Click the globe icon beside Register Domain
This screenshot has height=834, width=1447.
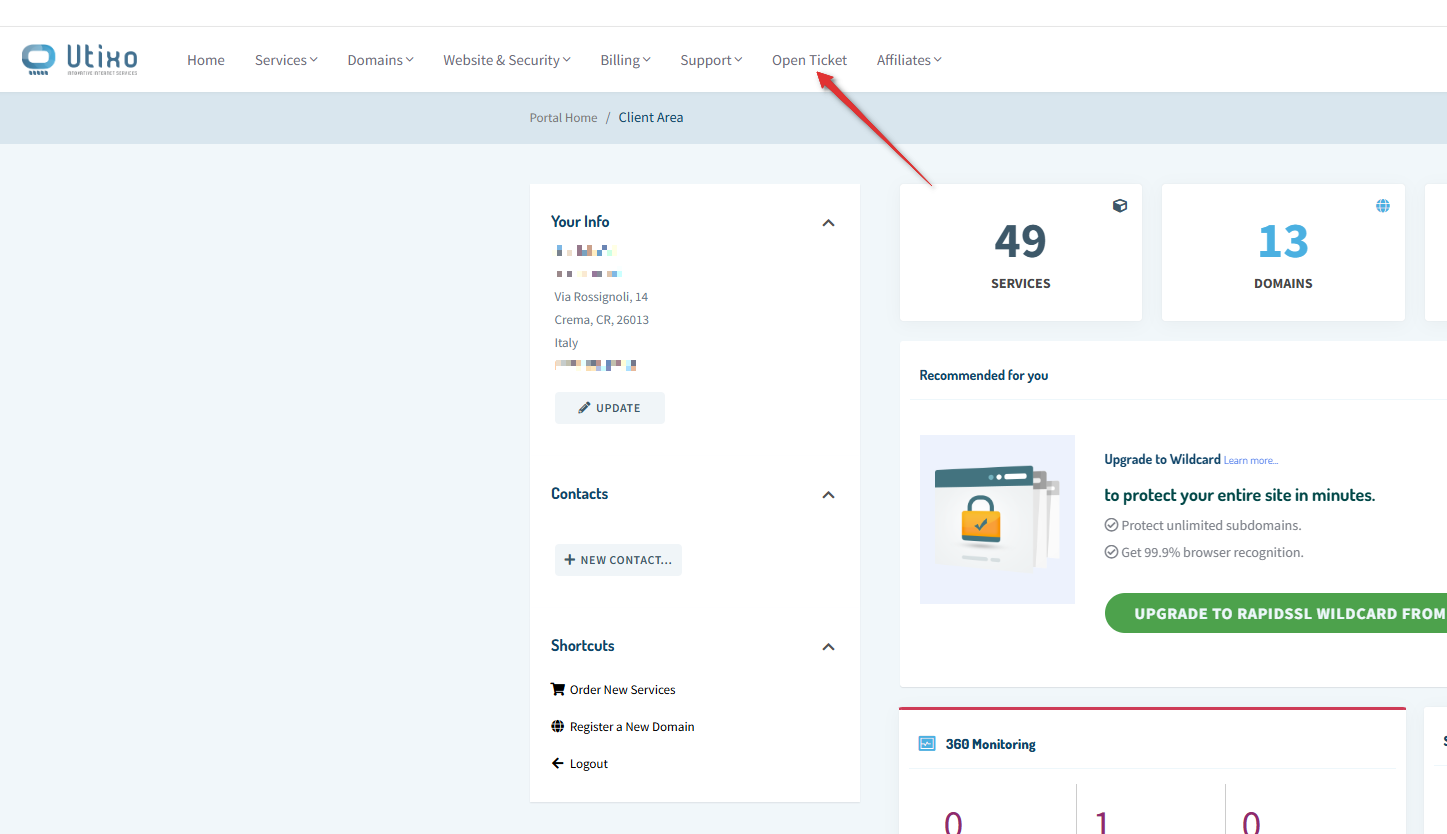tap(558, 726)
